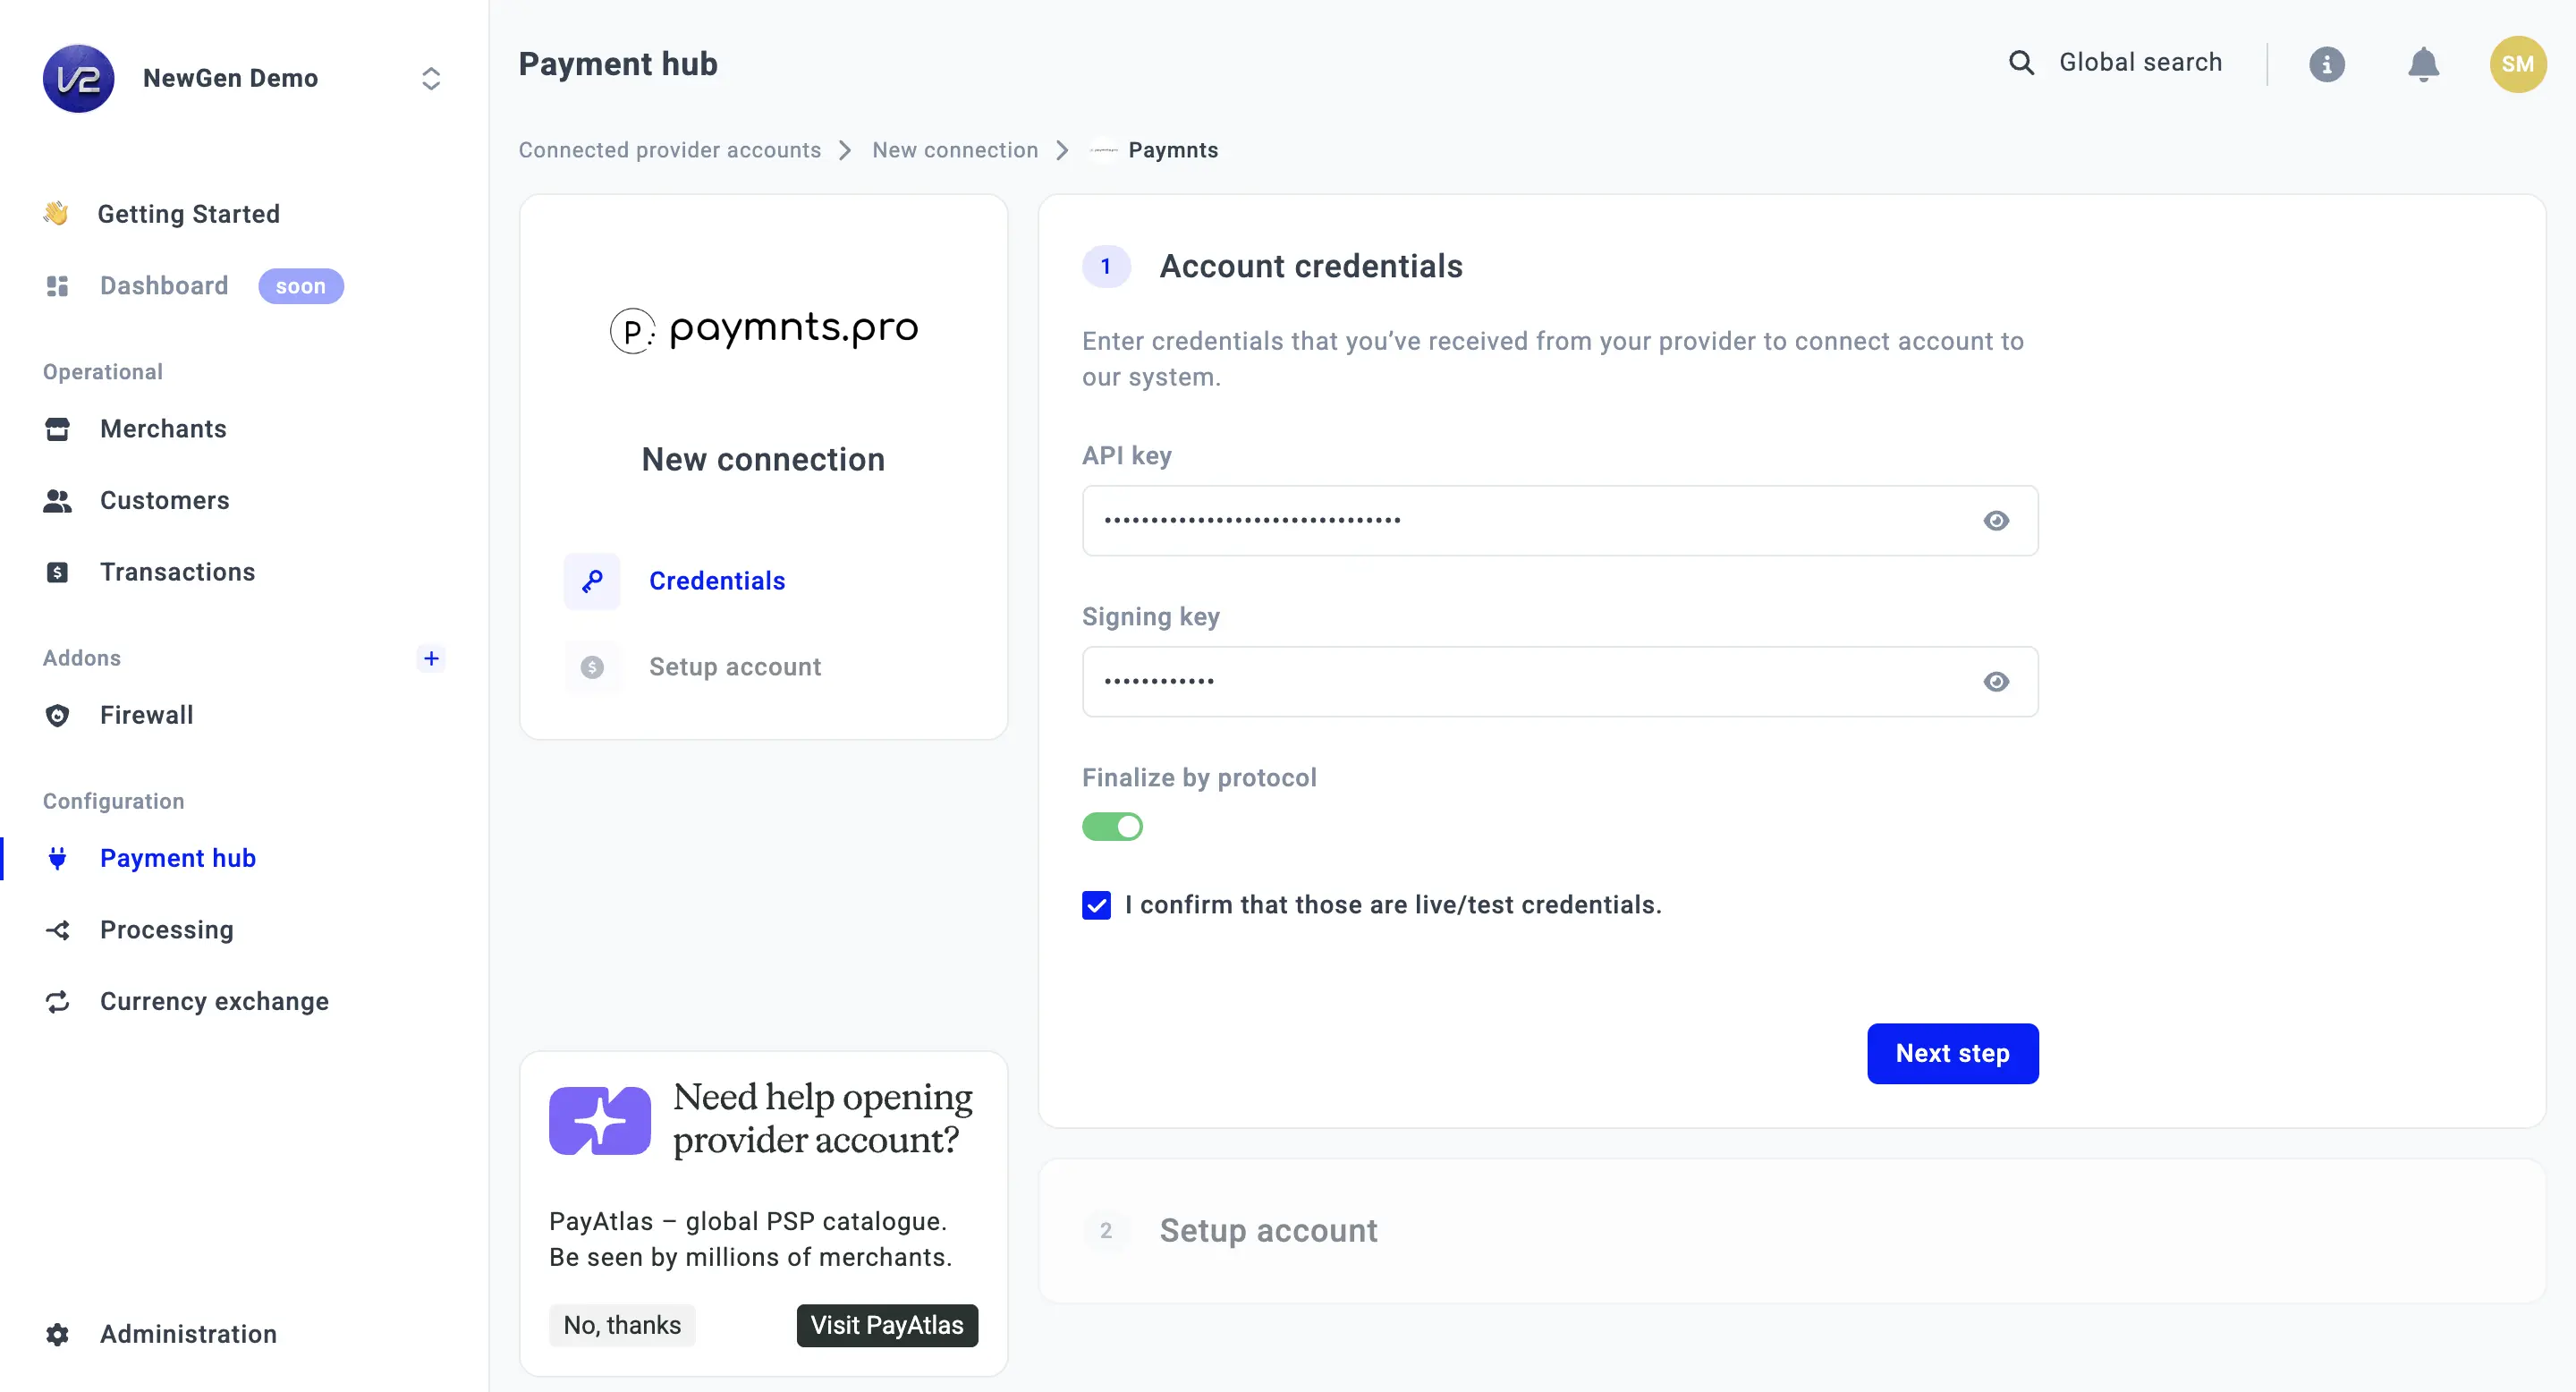
Task: Open Getting Started page
Action: [x=188, y=214]
